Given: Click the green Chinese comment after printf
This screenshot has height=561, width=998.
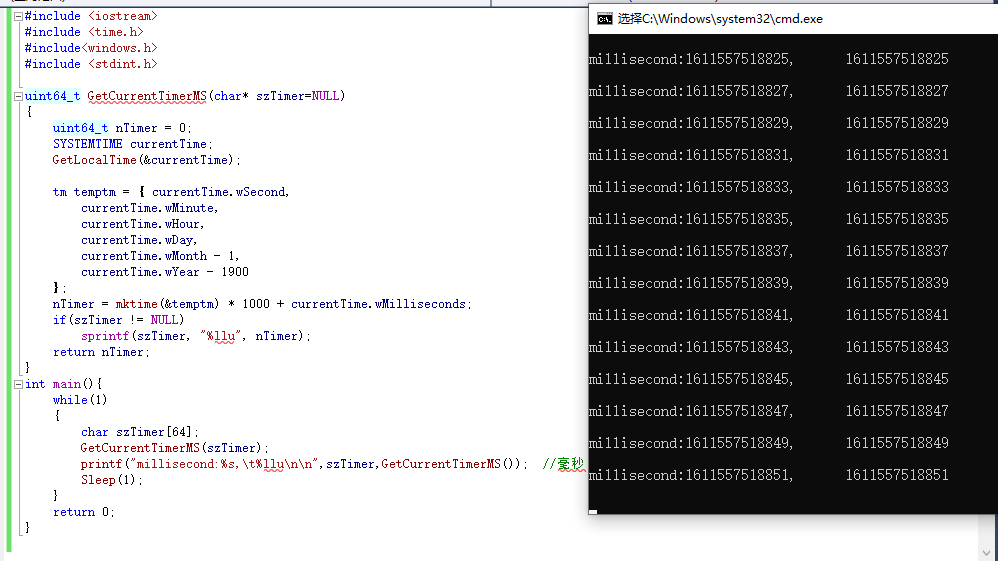Looking at the screenshot, I should pos(563,464).
